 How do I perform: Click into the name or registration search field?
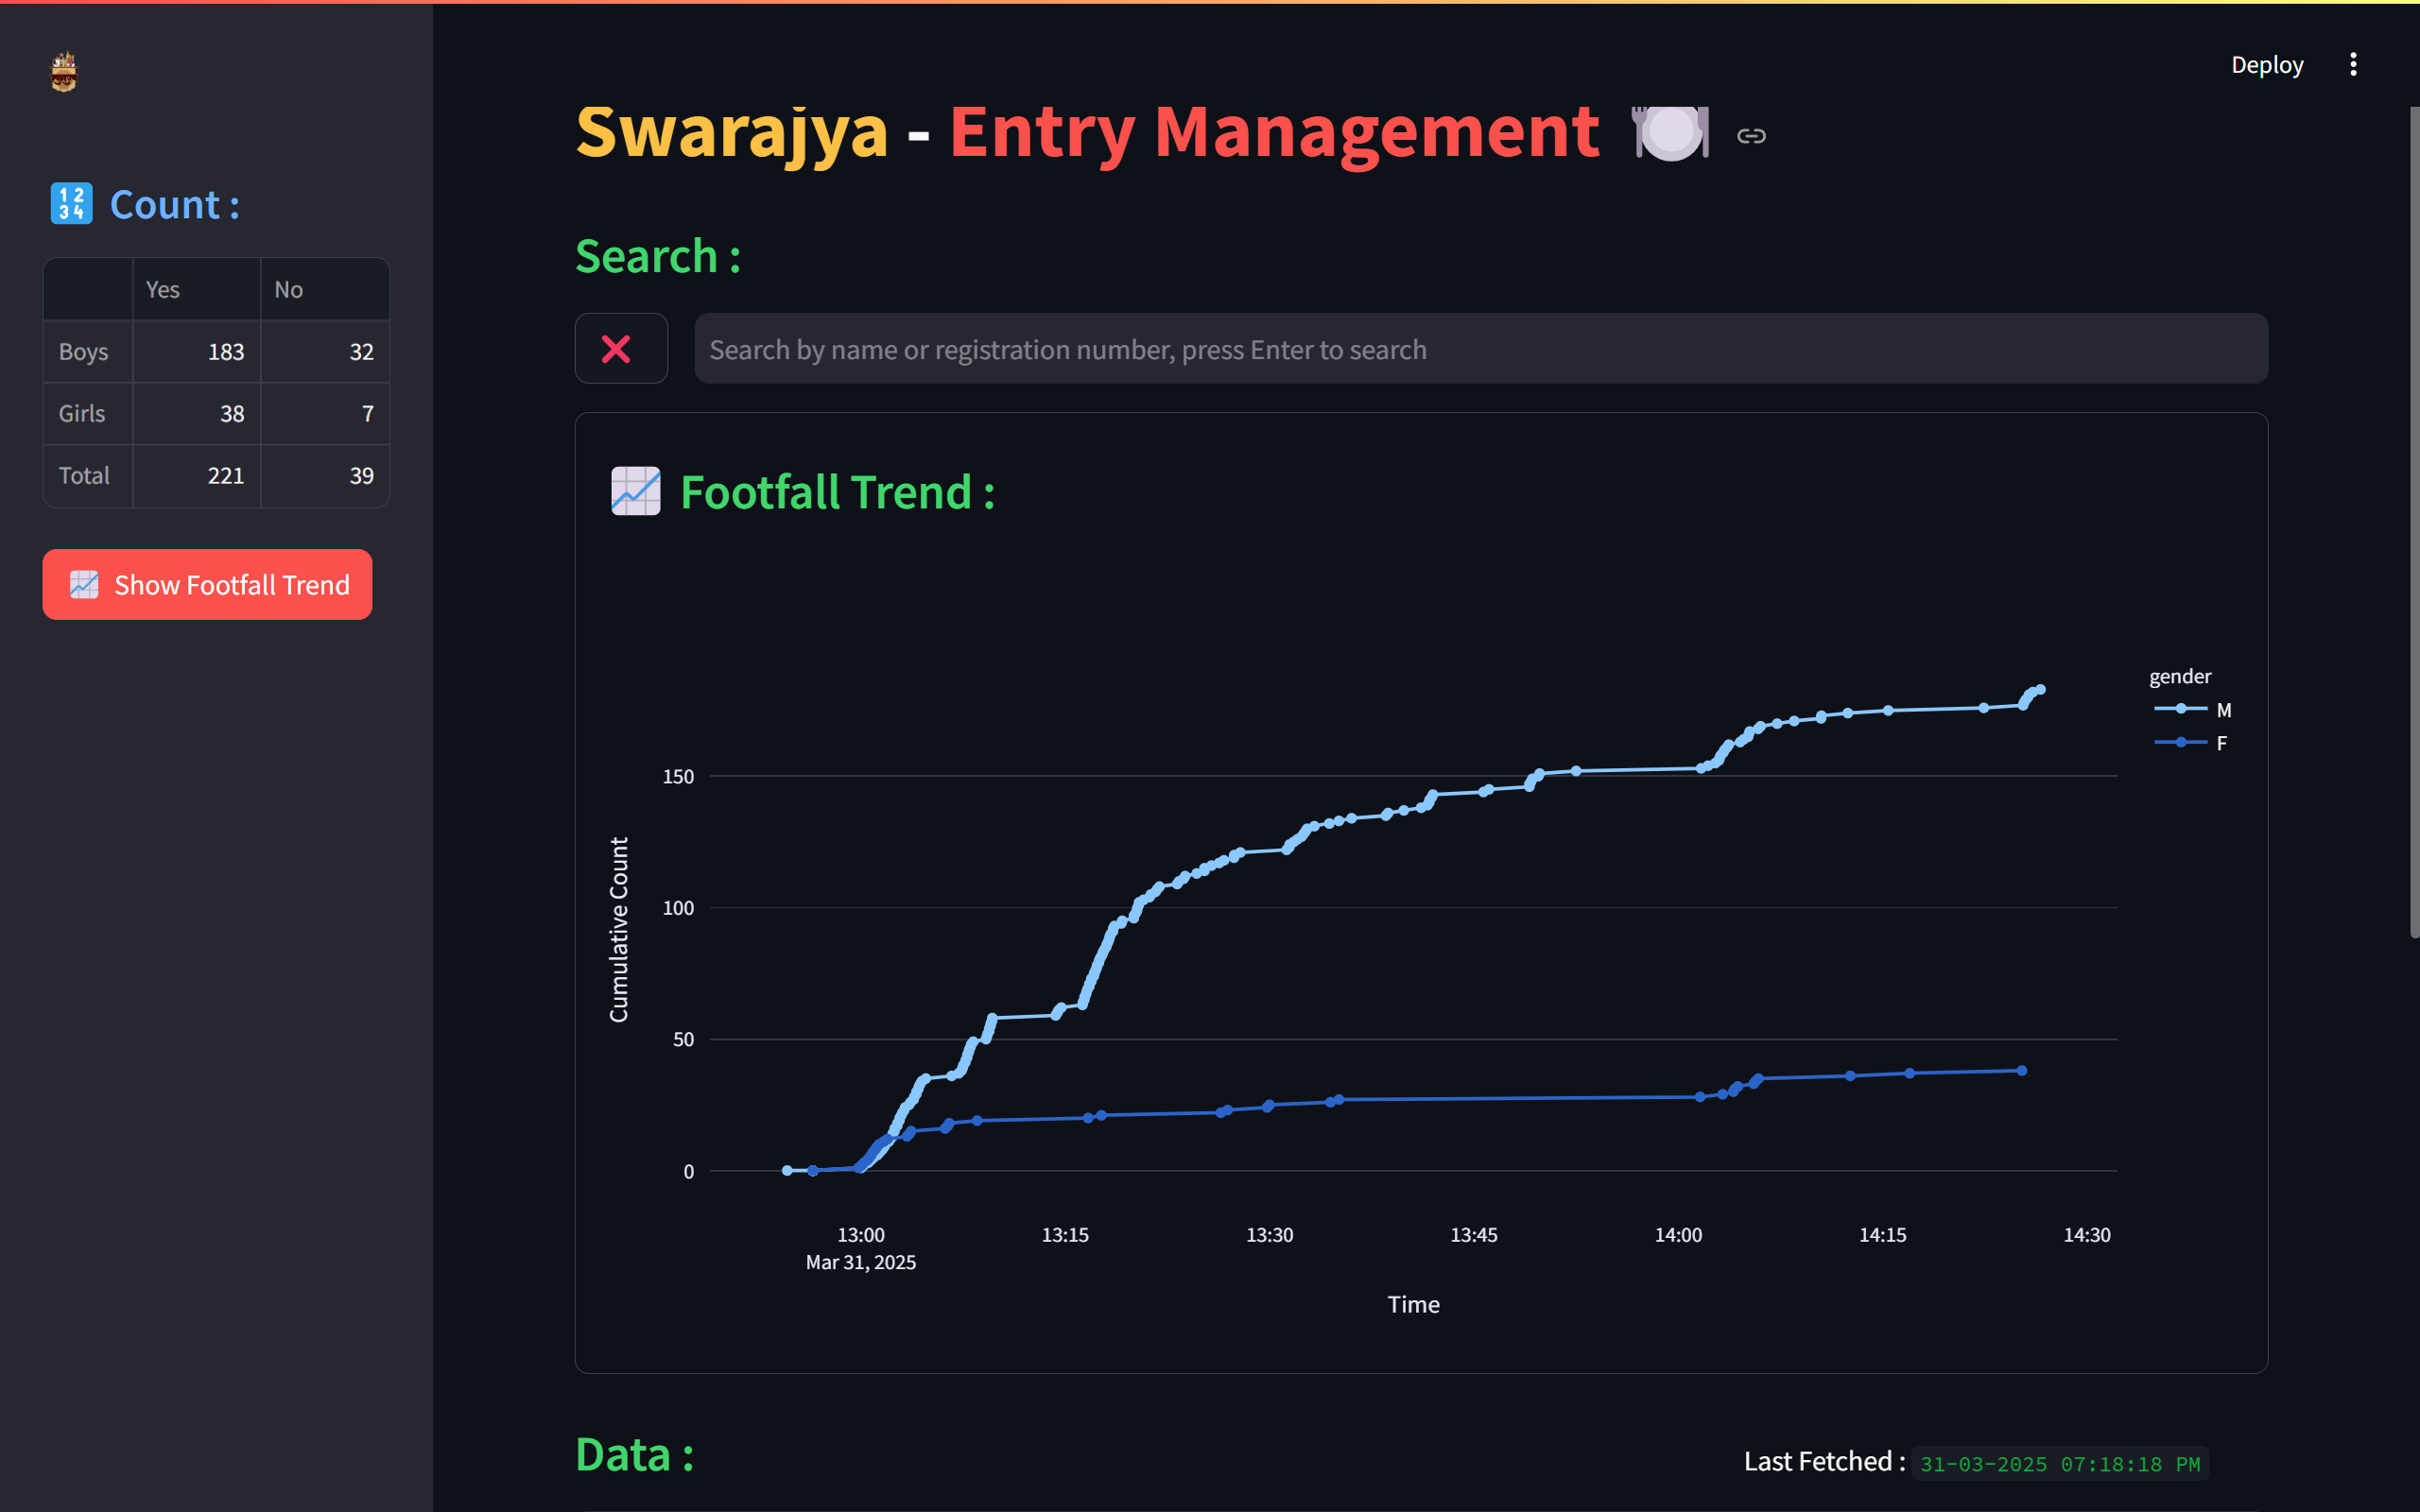click(x=1480, y=349)
